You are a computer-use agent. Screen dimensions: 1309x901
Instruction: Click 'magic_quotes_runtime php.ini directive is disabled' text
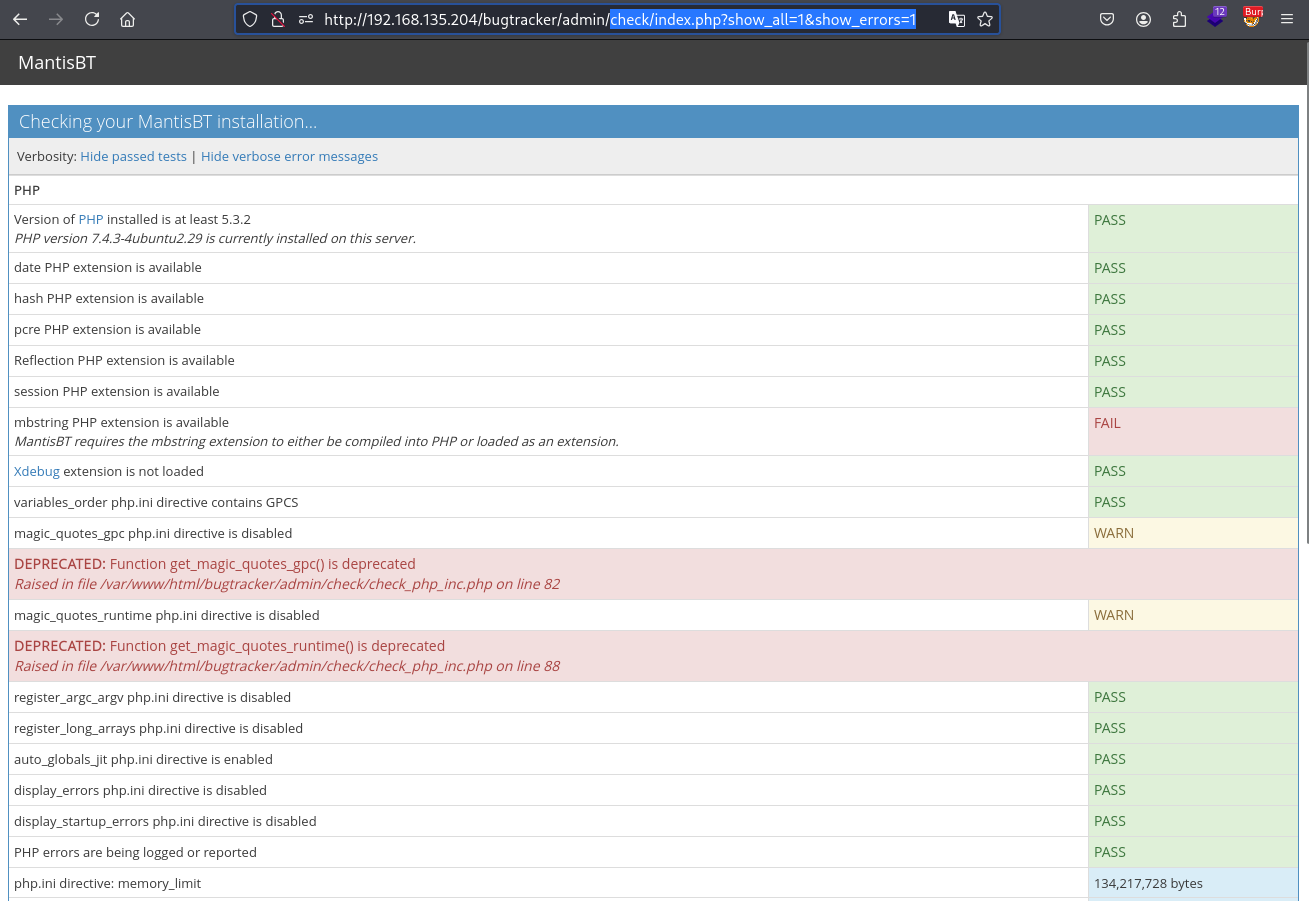[x=167, y=615]
